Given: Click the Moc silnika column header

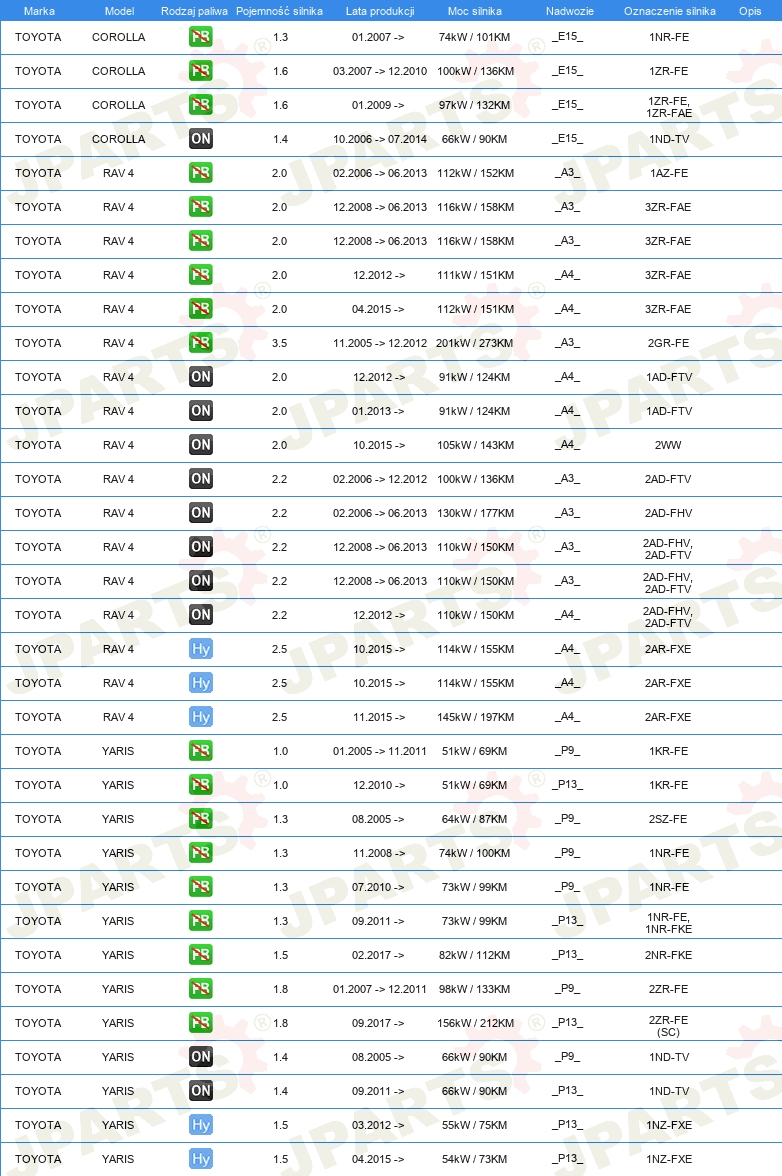Looking at the screenshot, I should coord(475,11).
